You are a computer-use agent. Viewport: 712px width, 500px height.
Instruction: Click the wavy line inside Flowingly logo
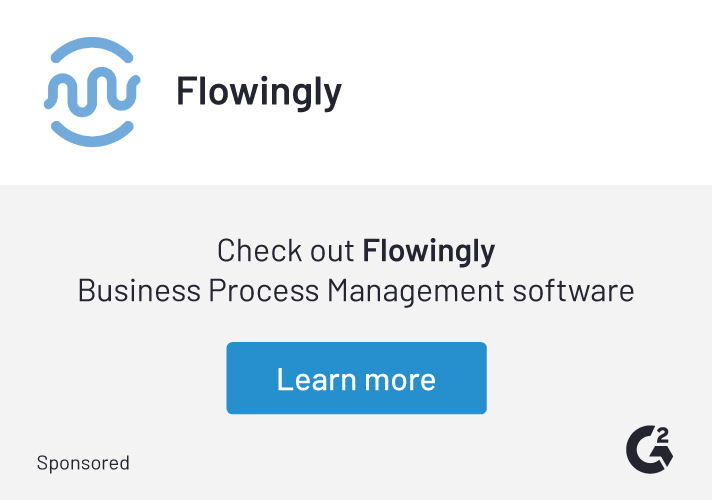pos(92,92)
